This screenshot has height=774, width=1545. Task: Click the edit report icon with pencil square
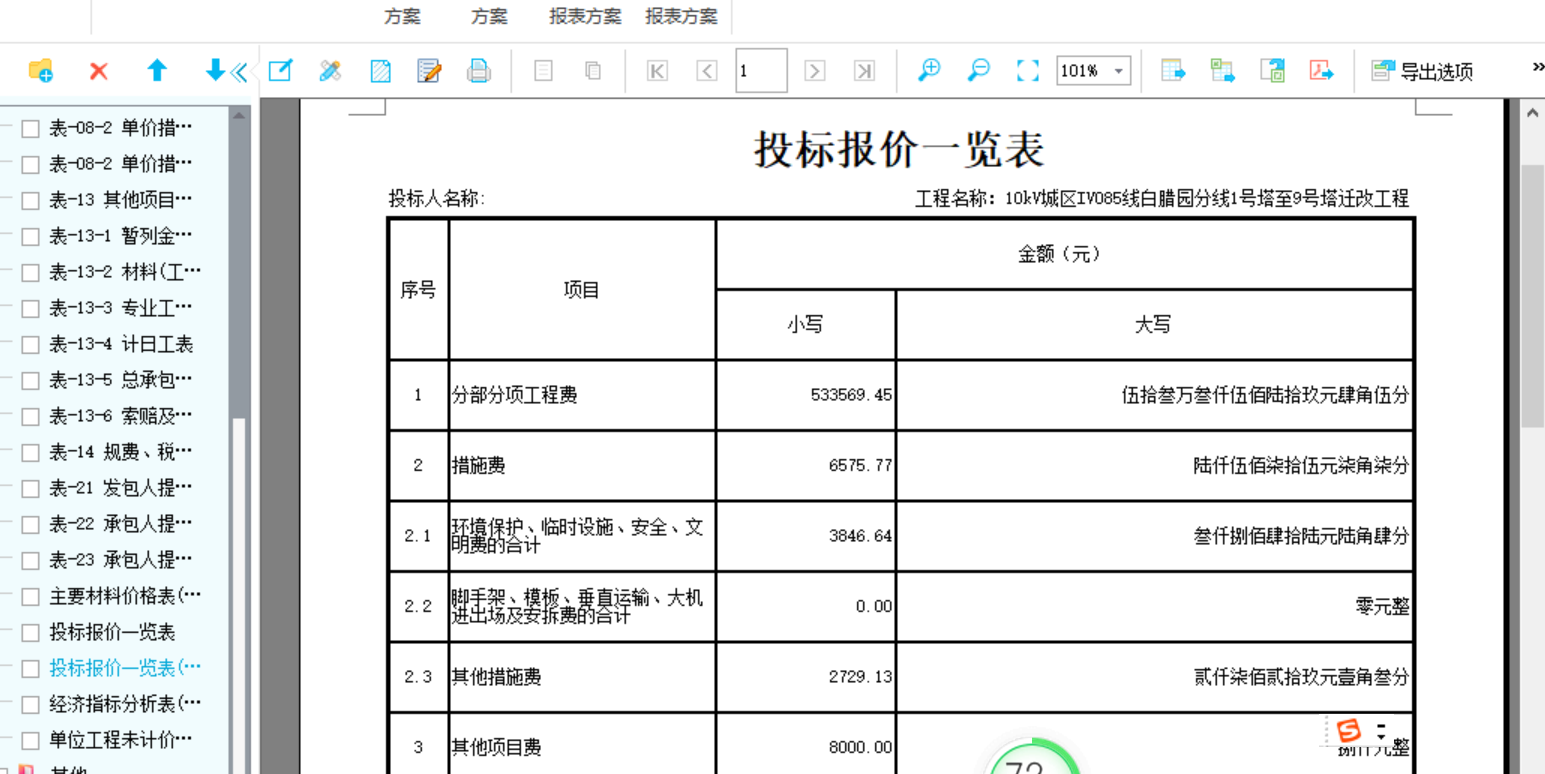pyautogui.click(x=281, y=71)
